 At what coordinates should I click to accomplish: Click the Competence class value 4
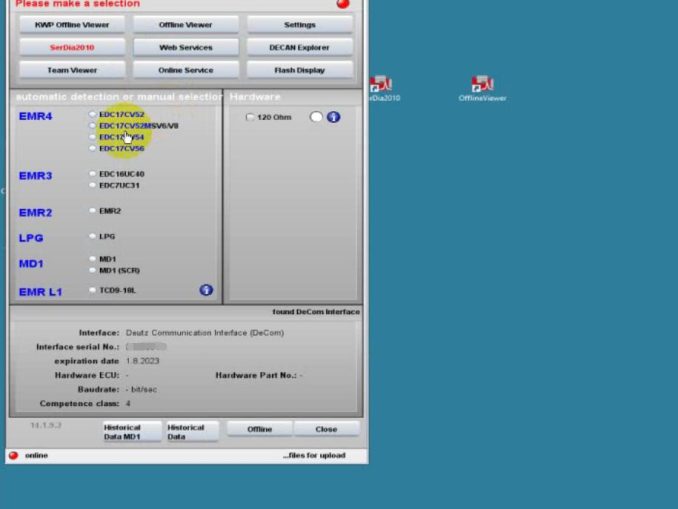pos(128,403)
